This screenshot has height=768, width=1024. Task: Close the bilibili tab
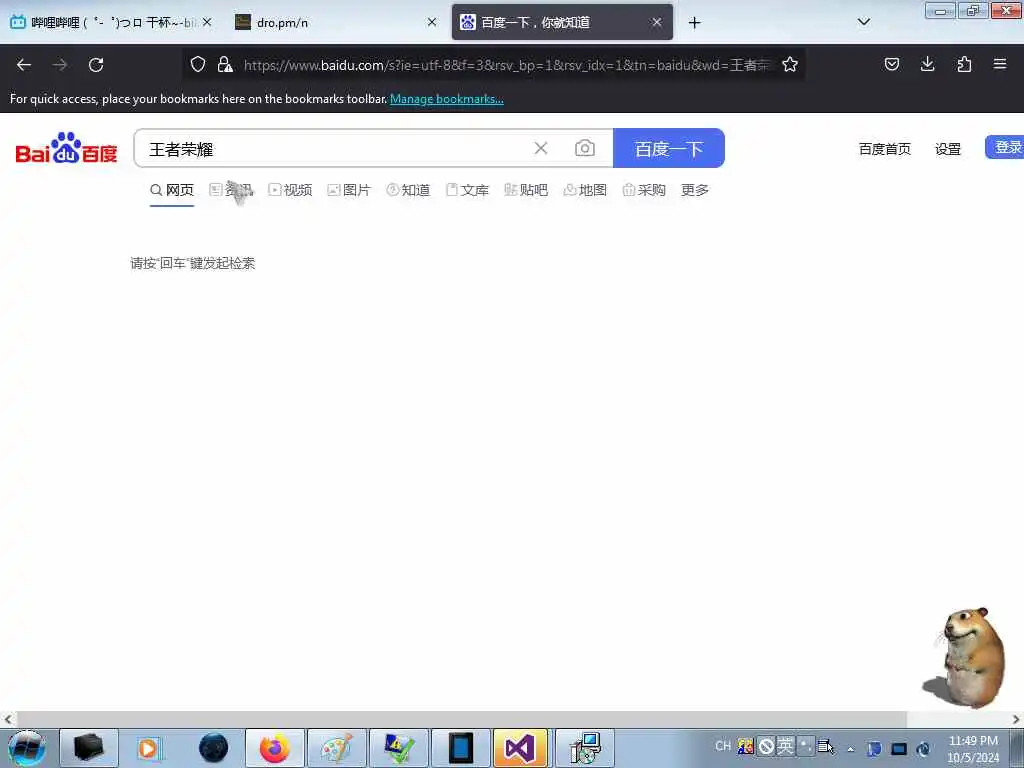(207, 22)
